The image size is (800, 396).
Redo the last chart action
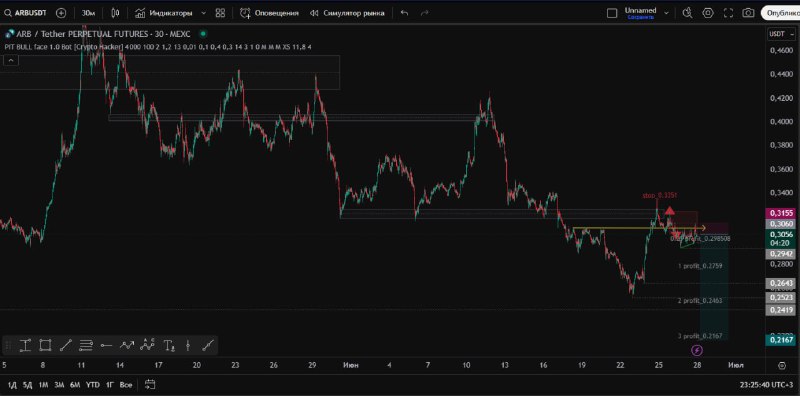[x=424, y=13]
